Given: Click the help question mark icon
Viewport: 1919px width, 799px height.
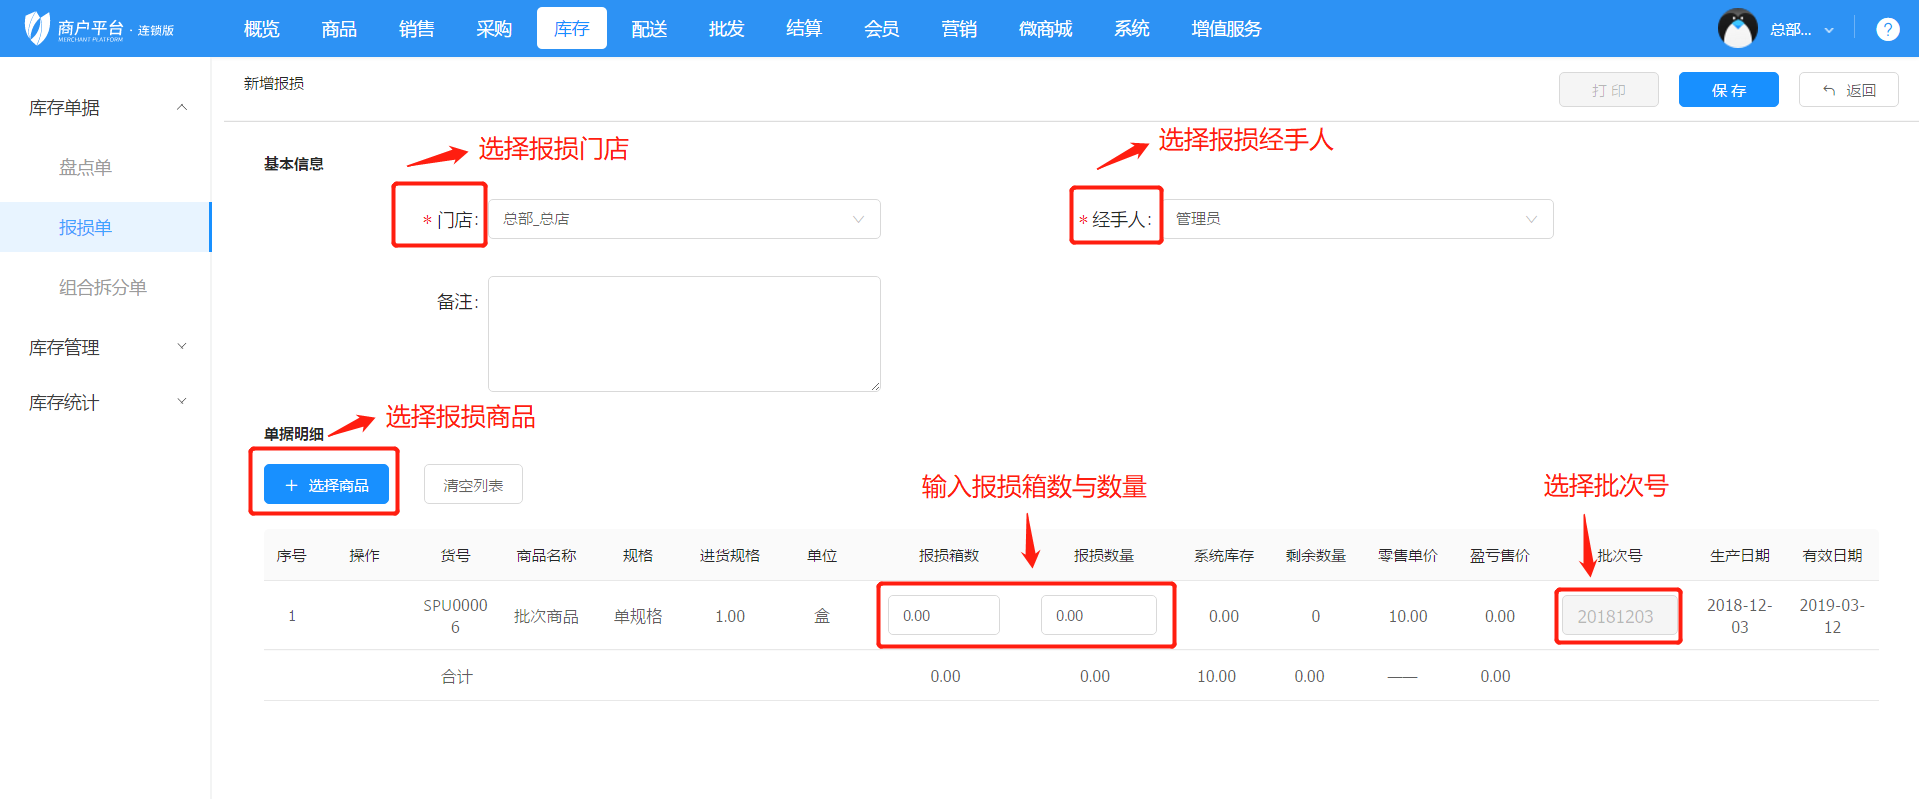Looking at the screenshot, I should pyautogui.click(x=1887, y=29).
